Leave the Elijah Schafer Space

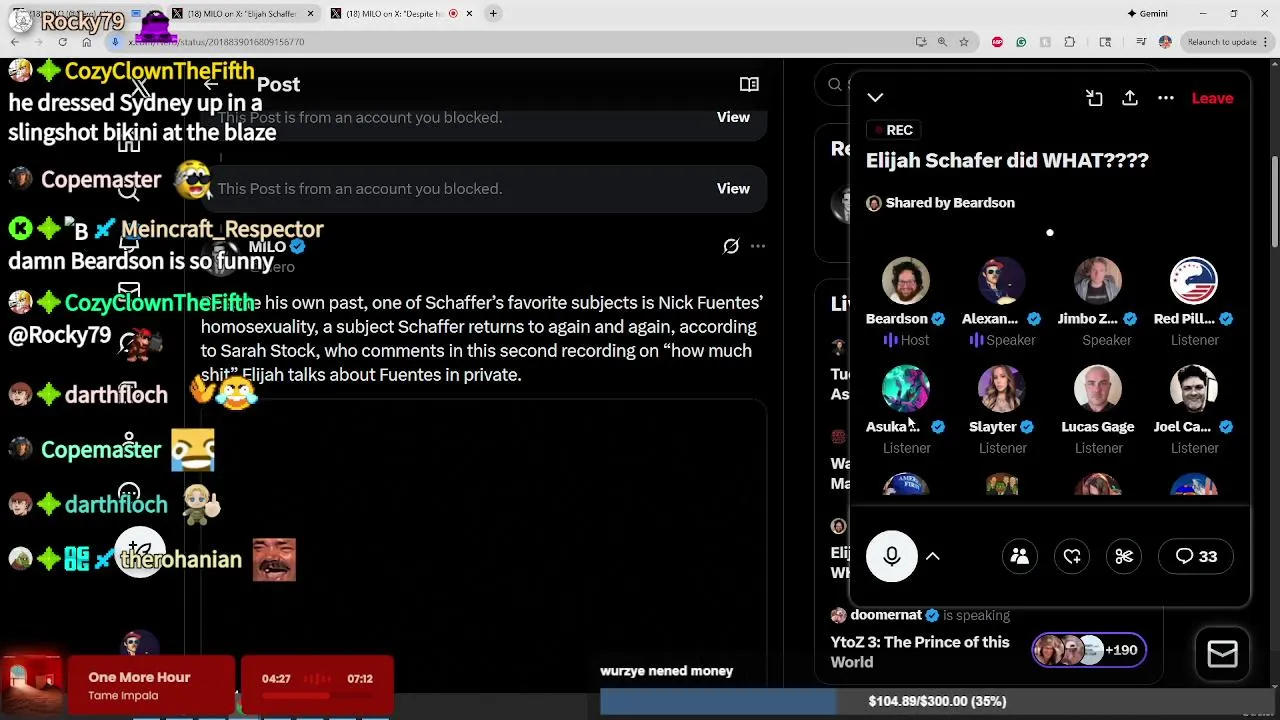(1212, 98)
